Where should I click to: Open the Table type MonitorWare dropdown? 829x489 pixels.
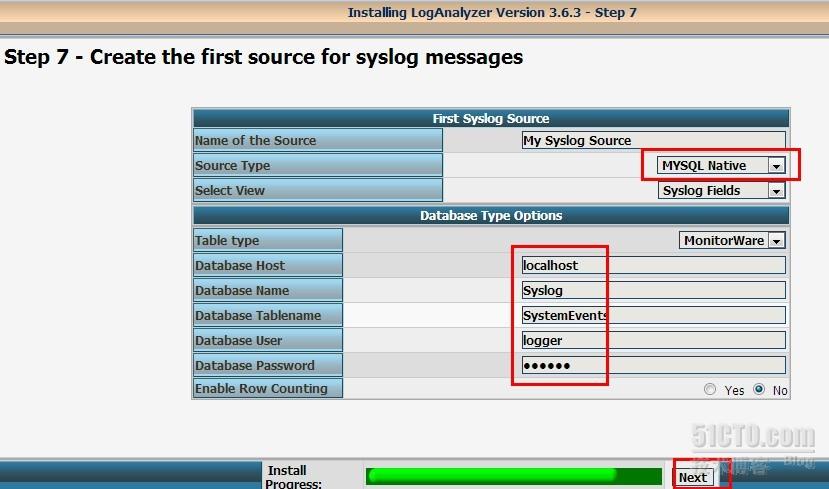[x=732, y=241]
